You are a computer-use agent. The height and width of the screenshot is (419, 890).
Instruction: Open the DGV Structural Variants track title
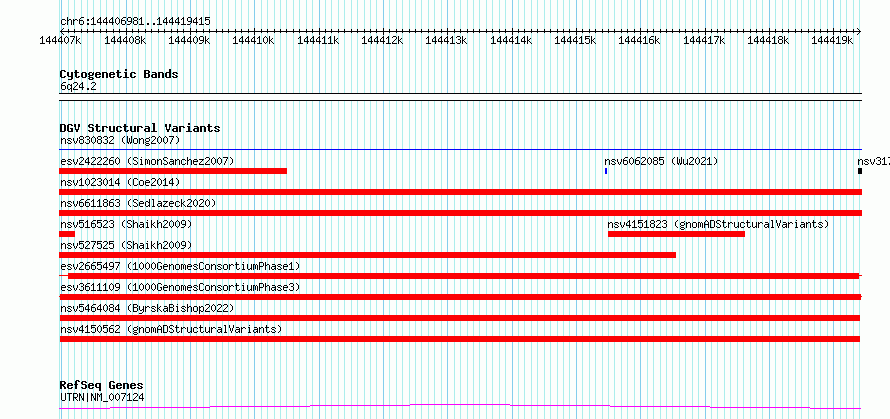tap(140, 128)
